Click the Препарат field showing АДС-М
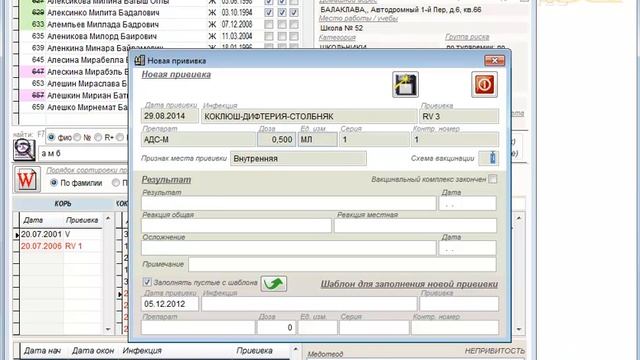Viewport: 640px width, 360px height. pos(198,140)
